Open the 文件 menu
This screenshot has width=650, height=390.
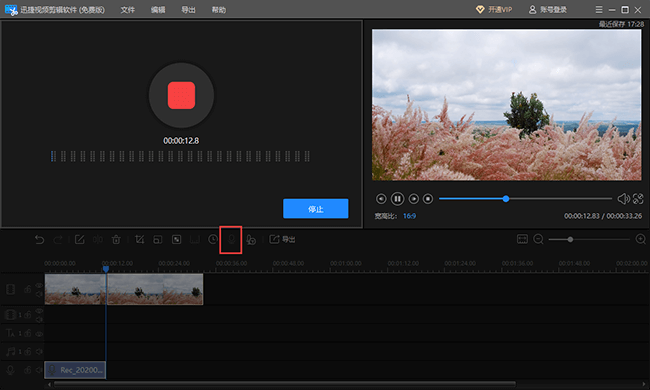tap(128, 10)
